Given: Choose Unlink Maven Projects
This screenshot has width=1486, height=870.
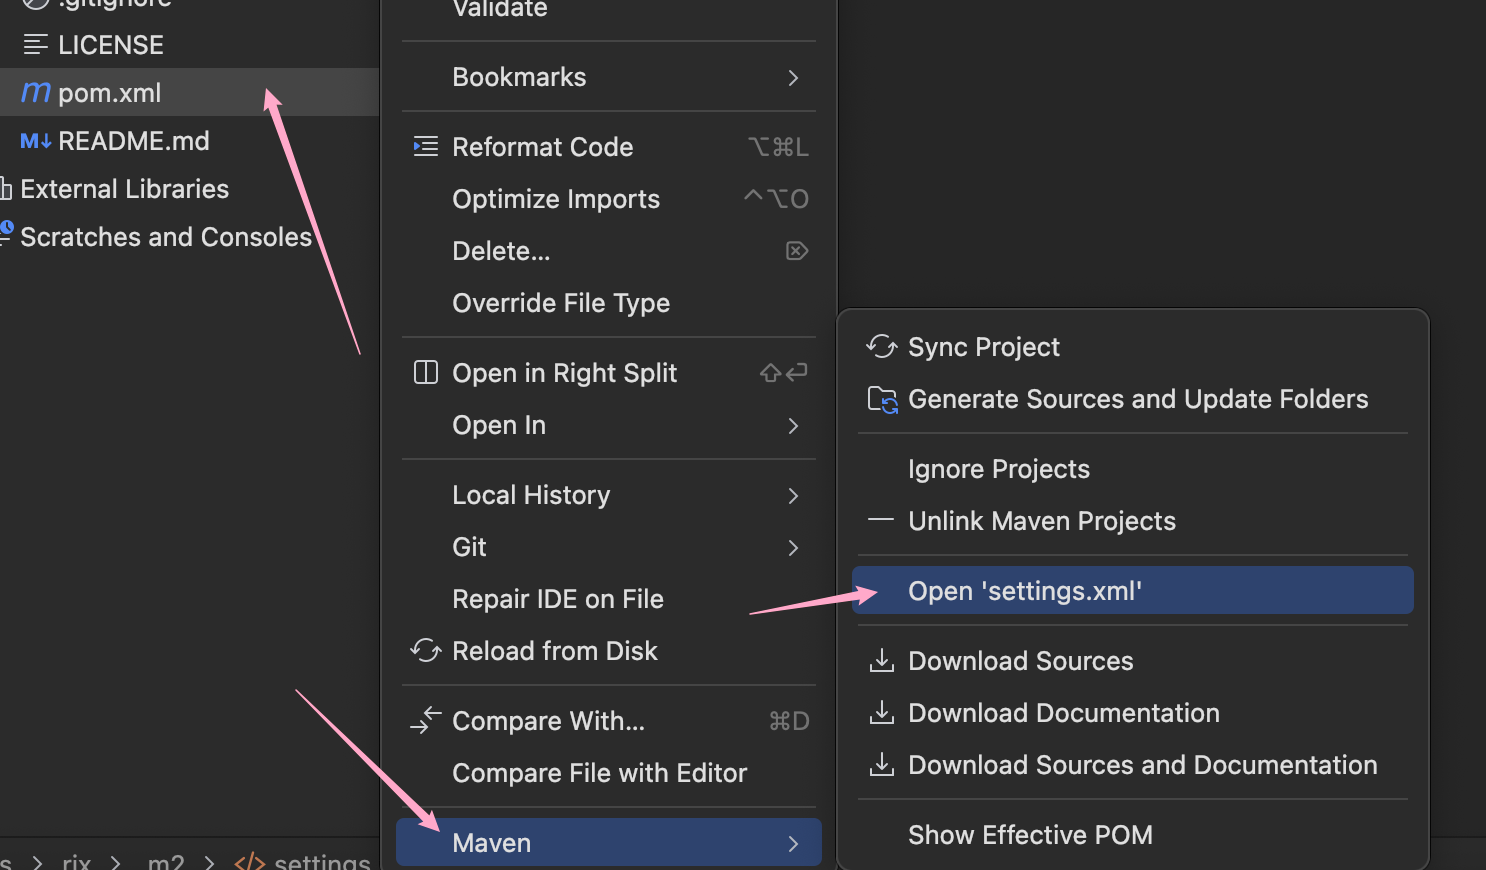Looking at the screenshot, I should (x=1133, y=521).
